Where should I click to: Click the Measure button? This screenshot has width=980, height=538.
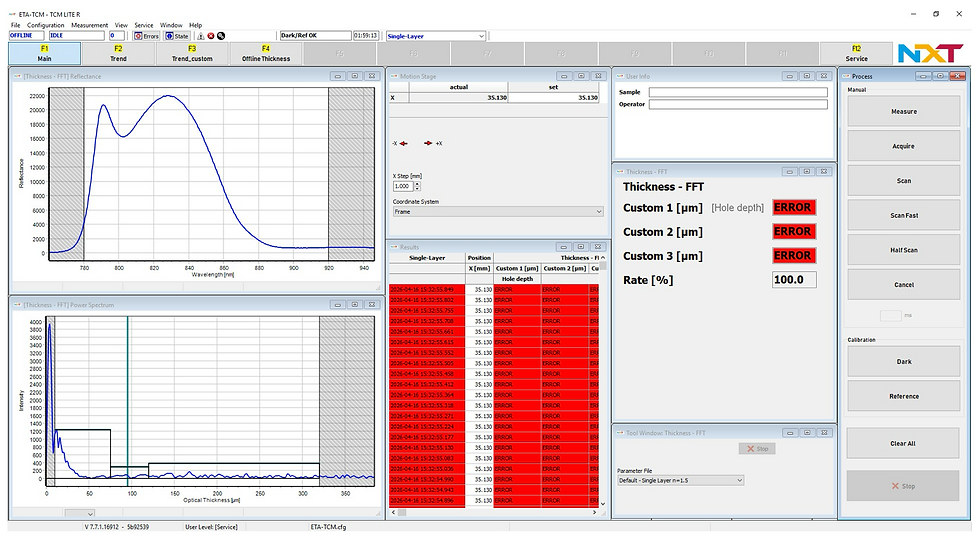904,111
